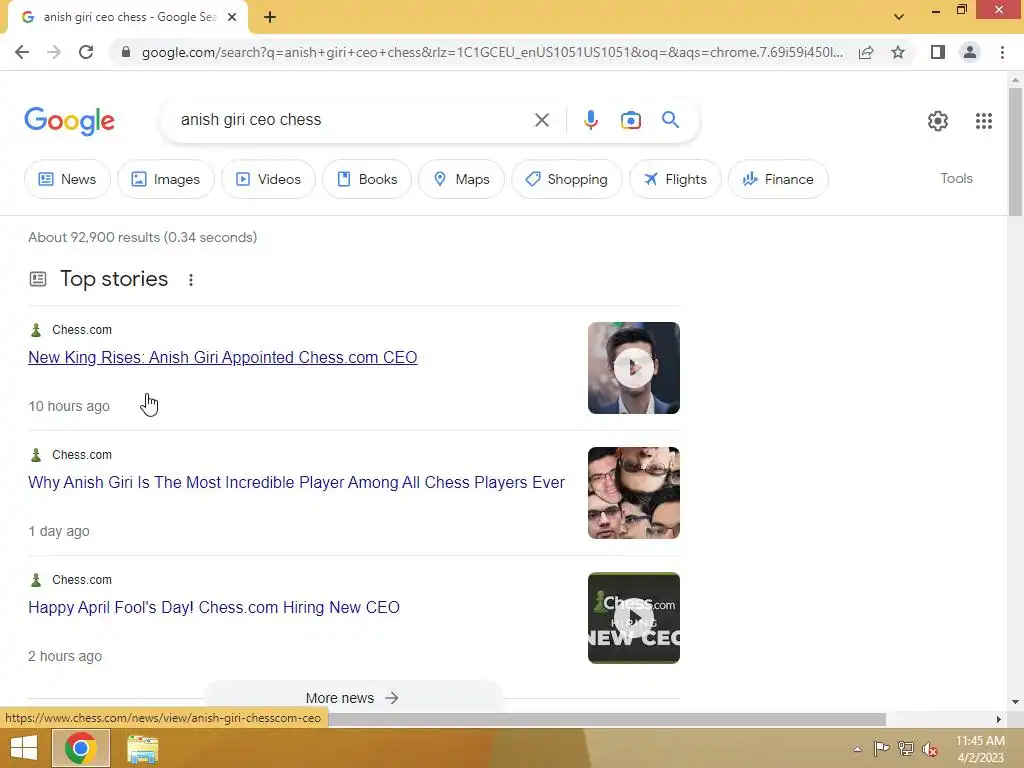This screenshot has width=1024, height=768.
Task: Play the Hiring New CEO video thumbnail
Action: click(x=633, y=618)
